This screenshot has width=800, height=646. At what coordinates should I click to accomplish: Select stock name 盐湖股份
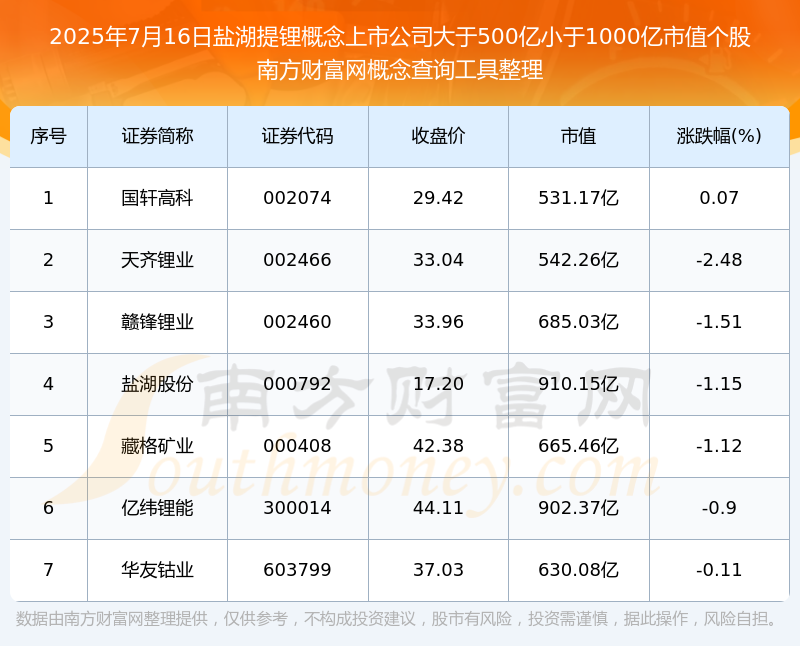tap(157, 384)
